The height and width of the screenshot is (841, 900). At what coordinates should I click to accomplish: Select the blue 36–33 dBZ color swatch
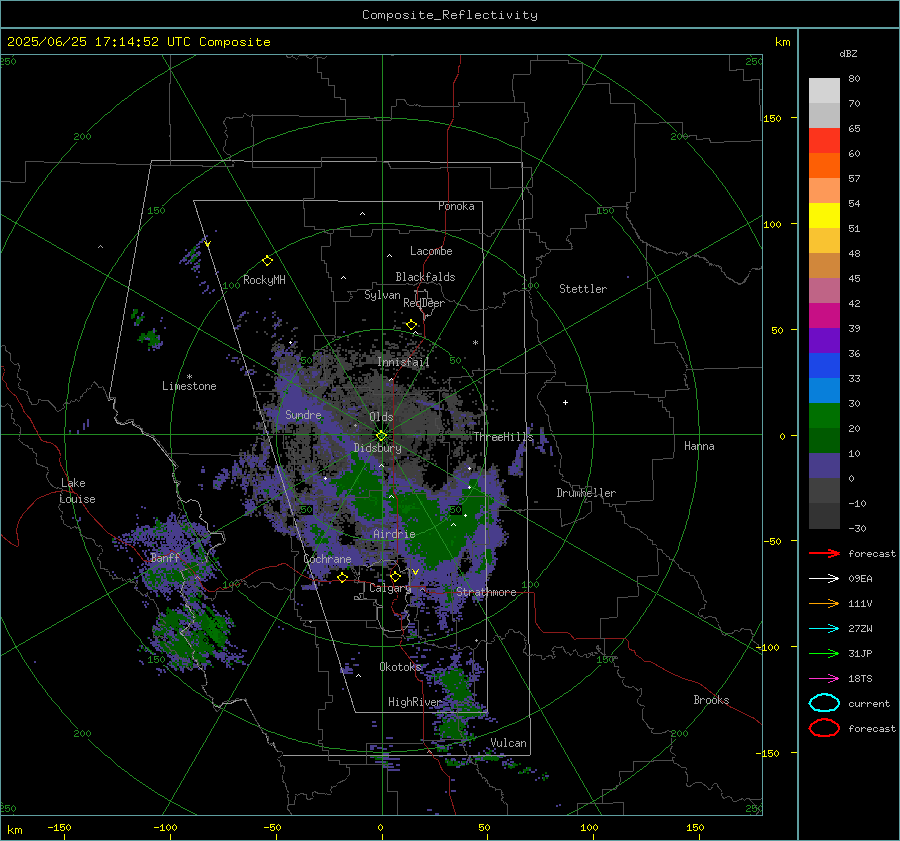point(824,365)
